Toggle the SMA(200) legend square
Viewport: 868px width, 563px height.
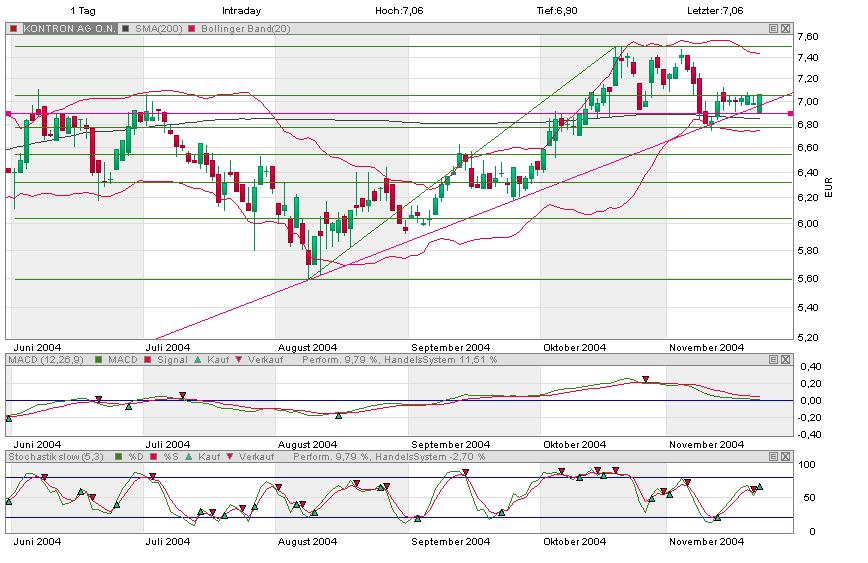125,29
